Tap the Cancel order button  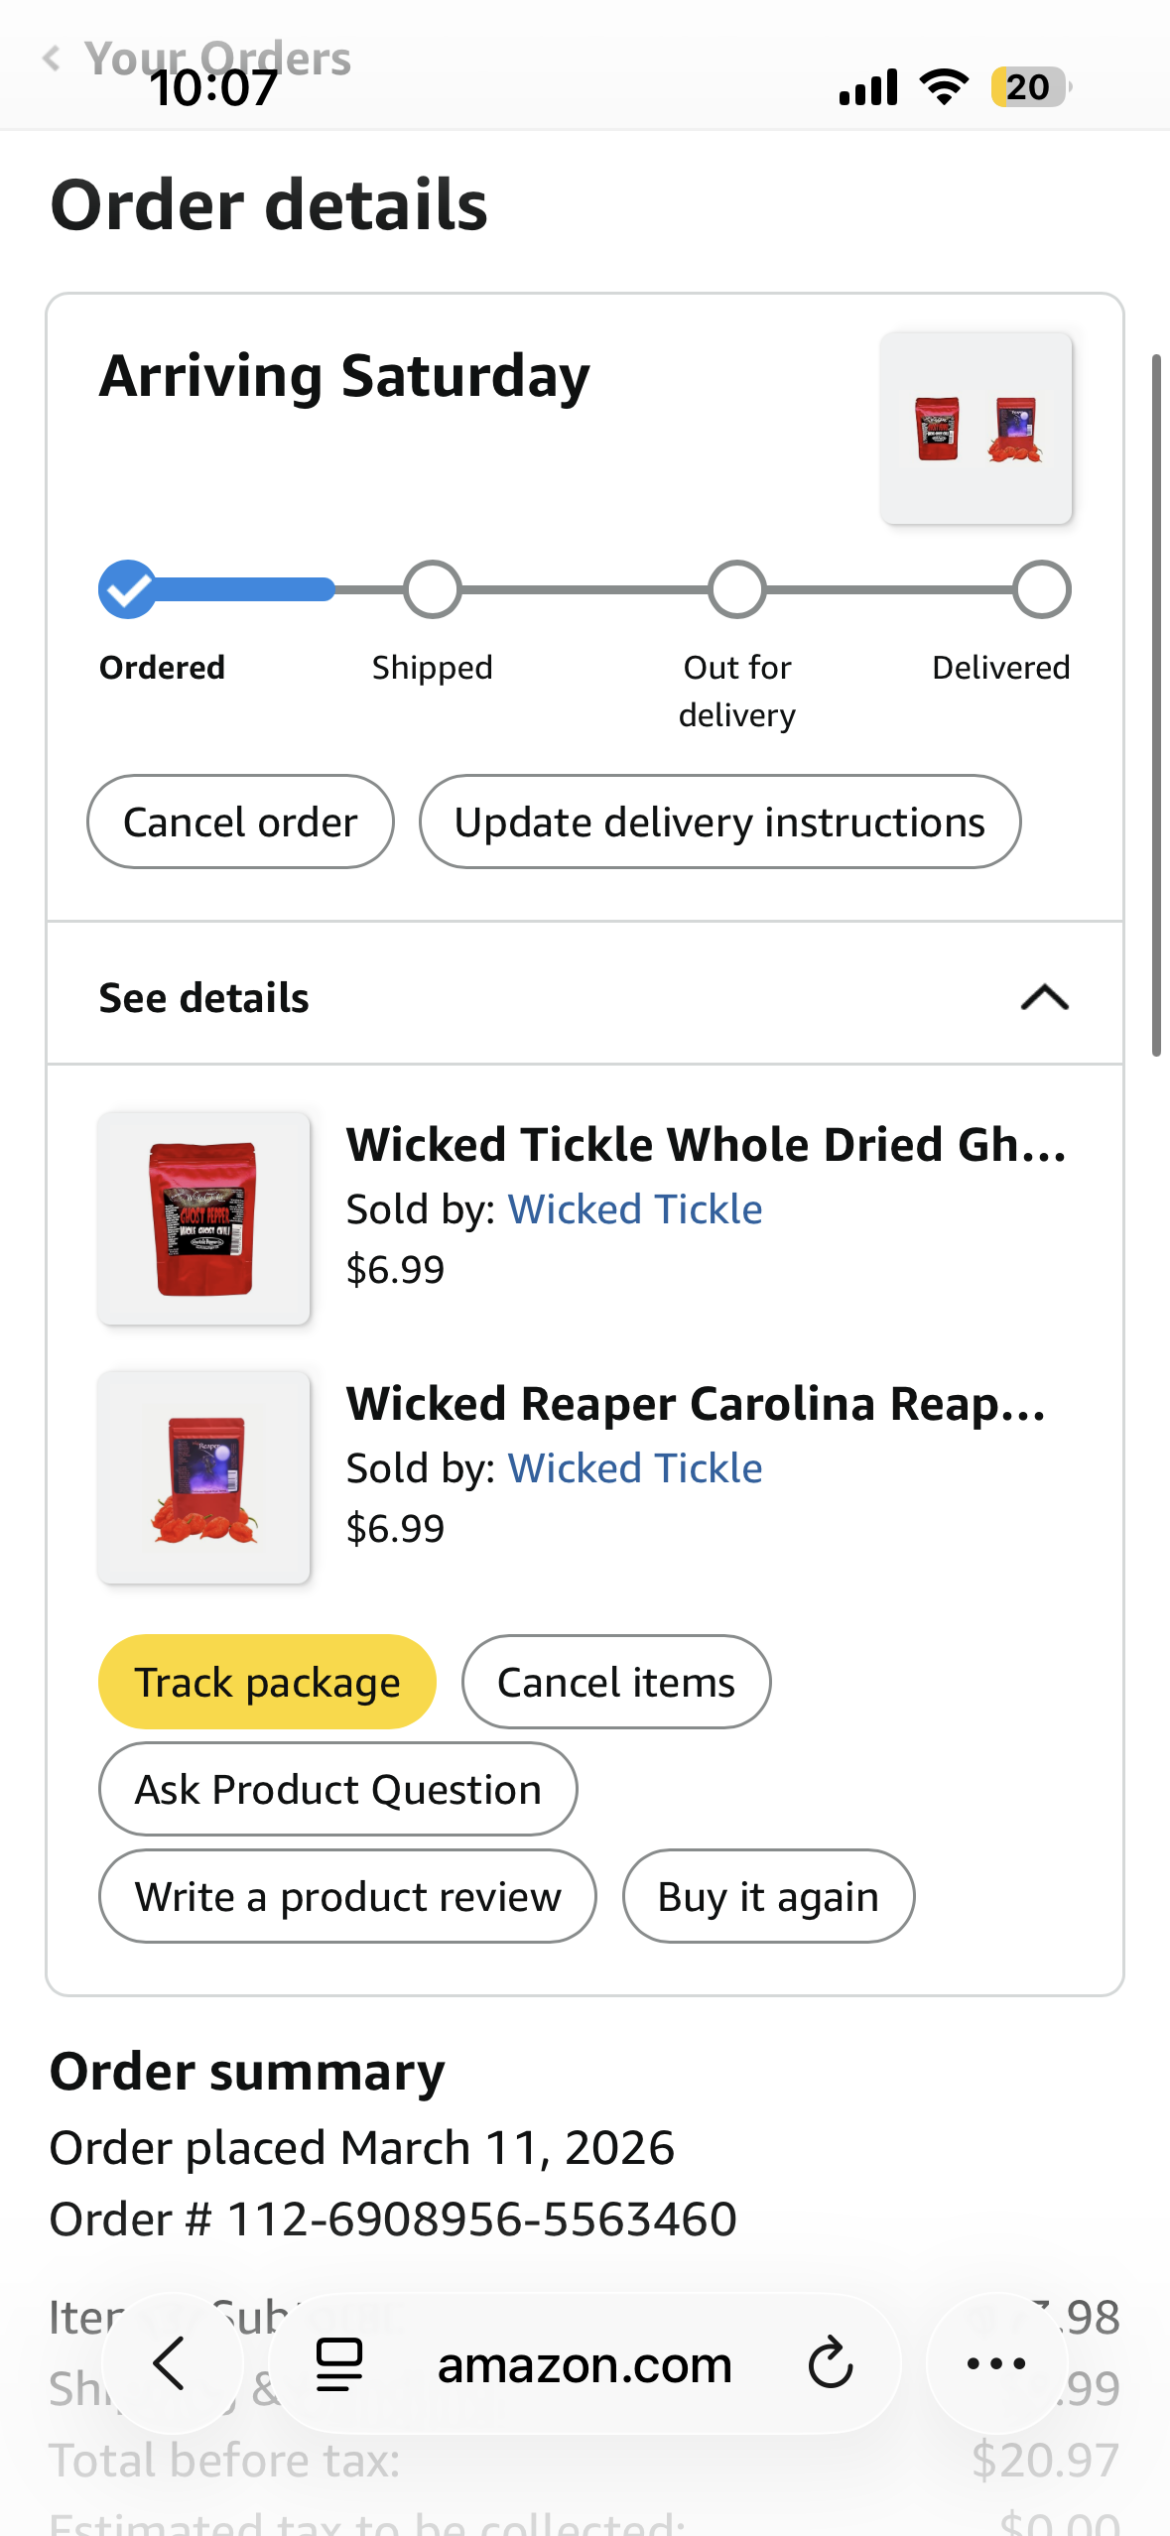(x=240, y=822)
